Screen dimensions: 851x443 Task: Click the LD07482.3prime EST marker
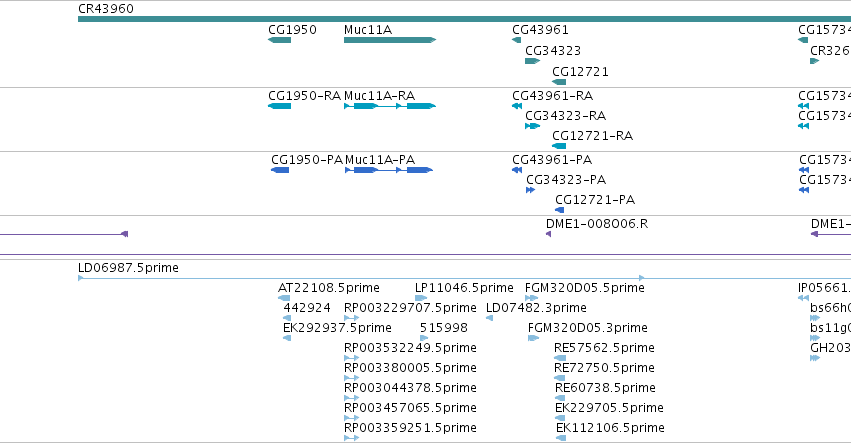(x=490, y=318)
